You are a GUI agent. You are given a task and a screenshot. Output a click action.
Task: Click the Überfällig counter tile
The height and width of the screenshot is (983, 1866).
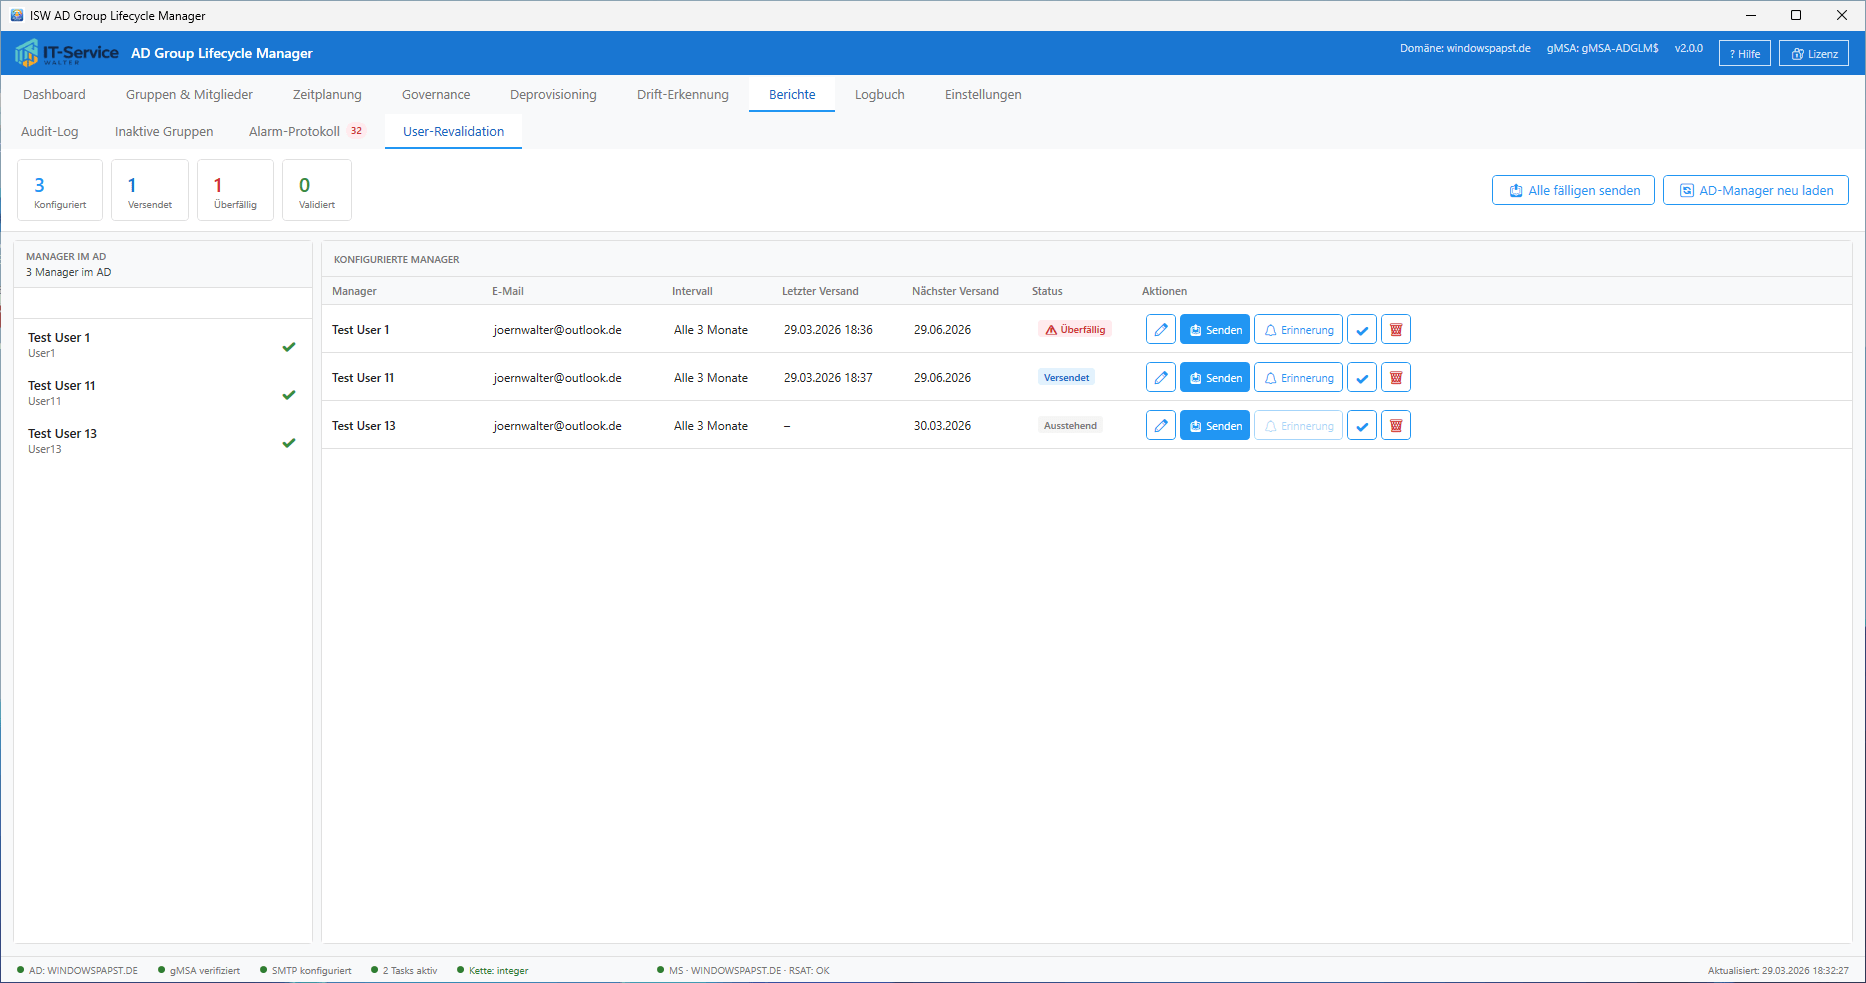[x=235, y=191]
